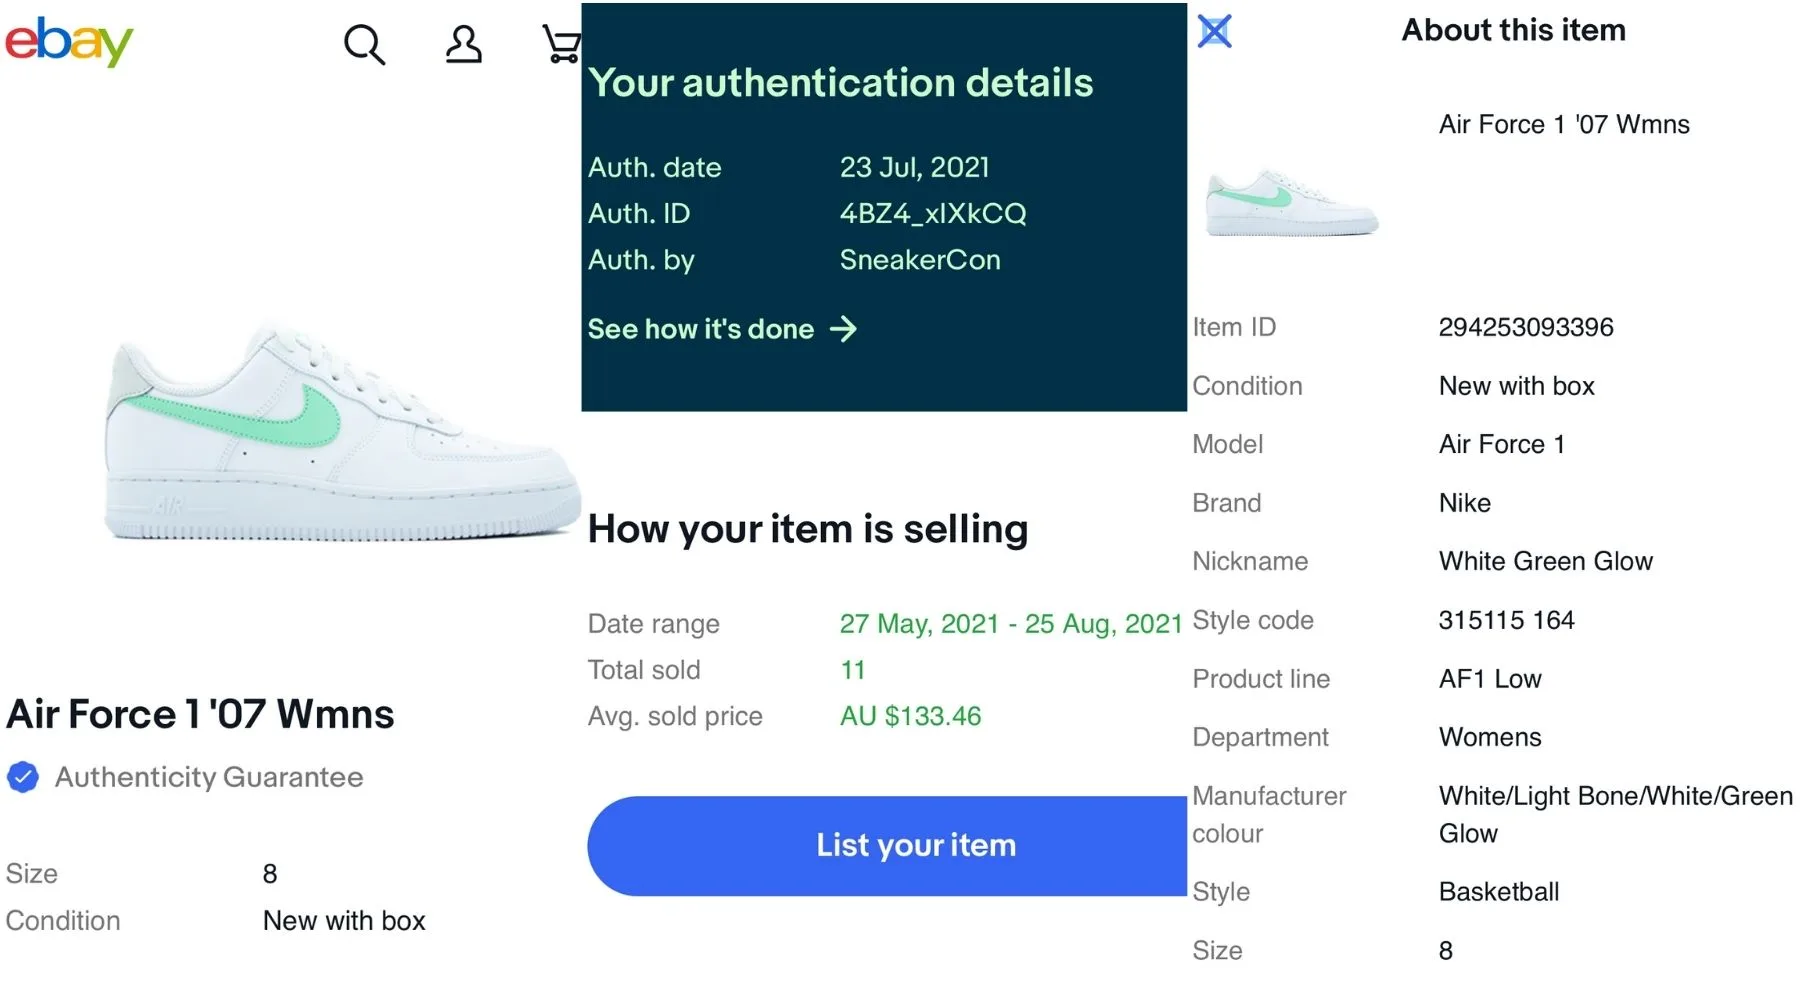This screenshot has width=1800, height=1000.
Task: Open the shopping cart icon
Action: coord(561,44)
